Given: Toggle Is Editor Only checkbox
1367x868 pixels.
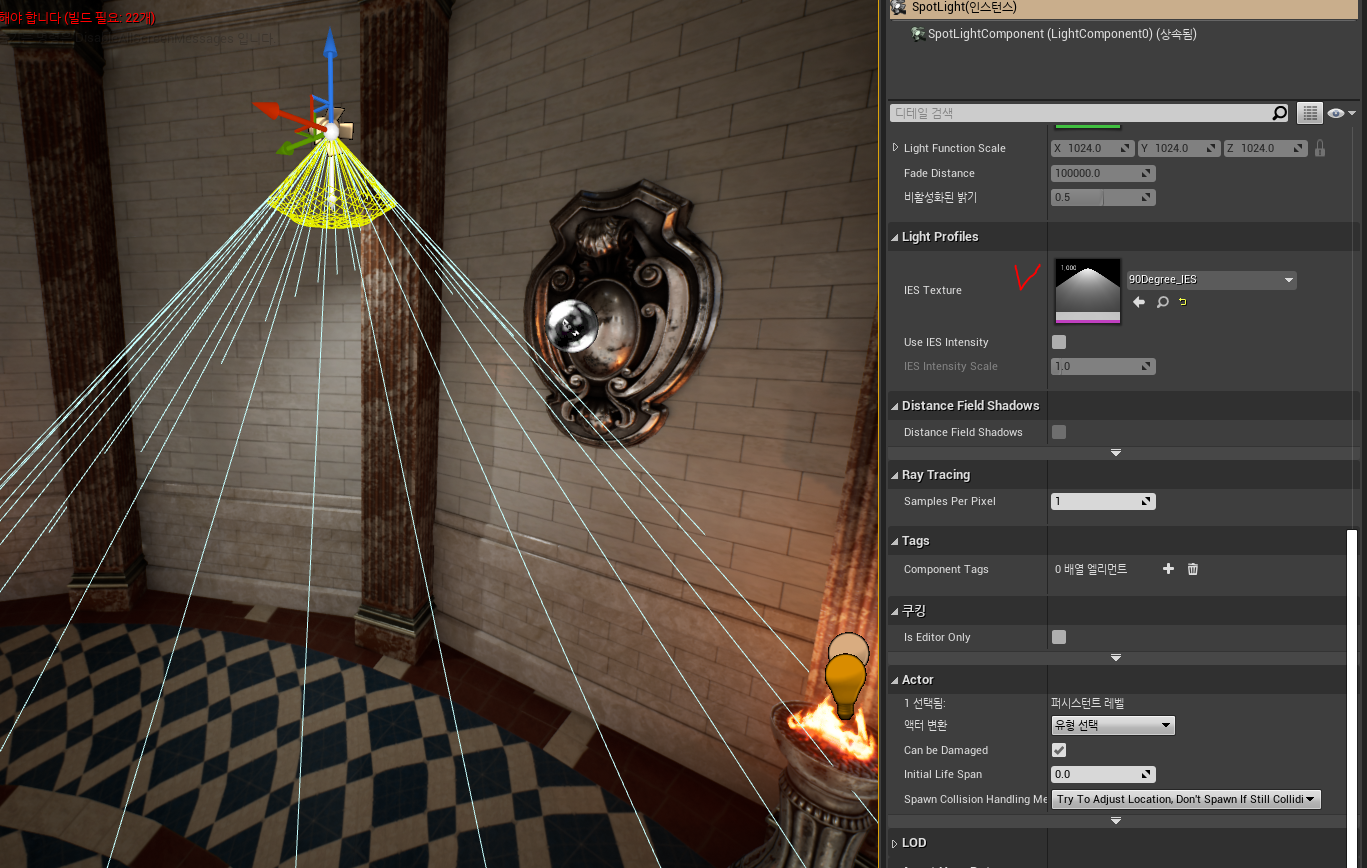Looking at the screenshot, I should click(1059, 637).
